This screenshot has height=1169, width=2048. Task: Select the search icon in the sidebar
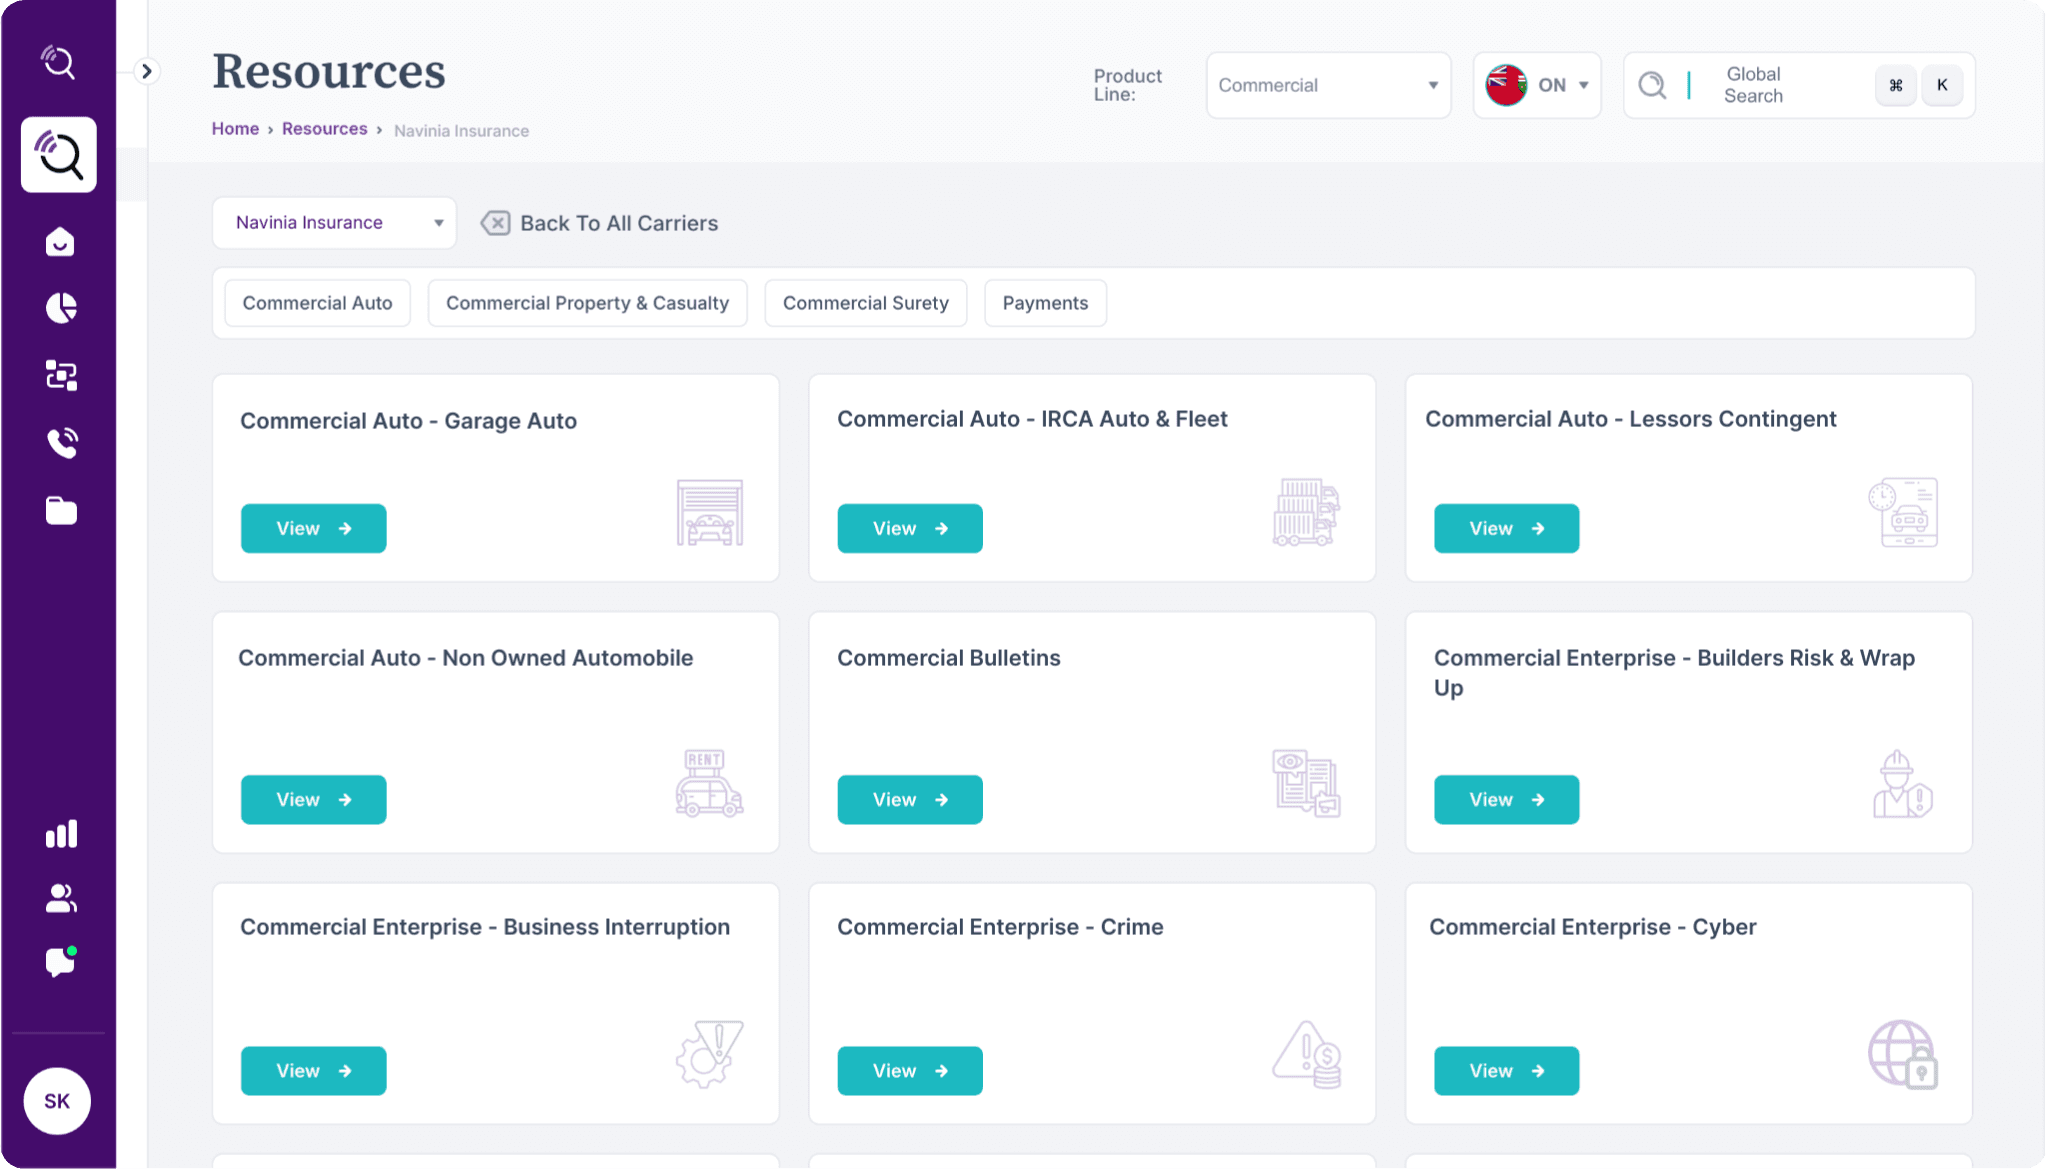click(x=58, y=155)
